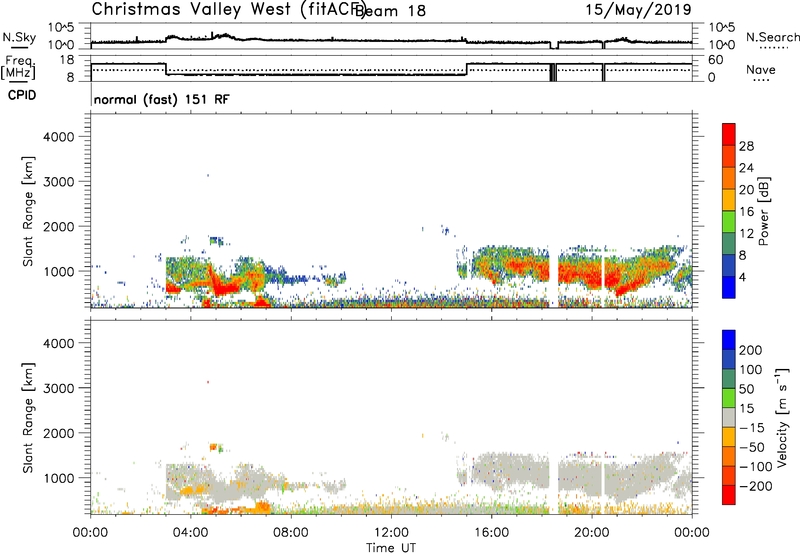800x554 pixels.
Task: Click the red segment of the Power color bar
Action: [x=729, y=135]
